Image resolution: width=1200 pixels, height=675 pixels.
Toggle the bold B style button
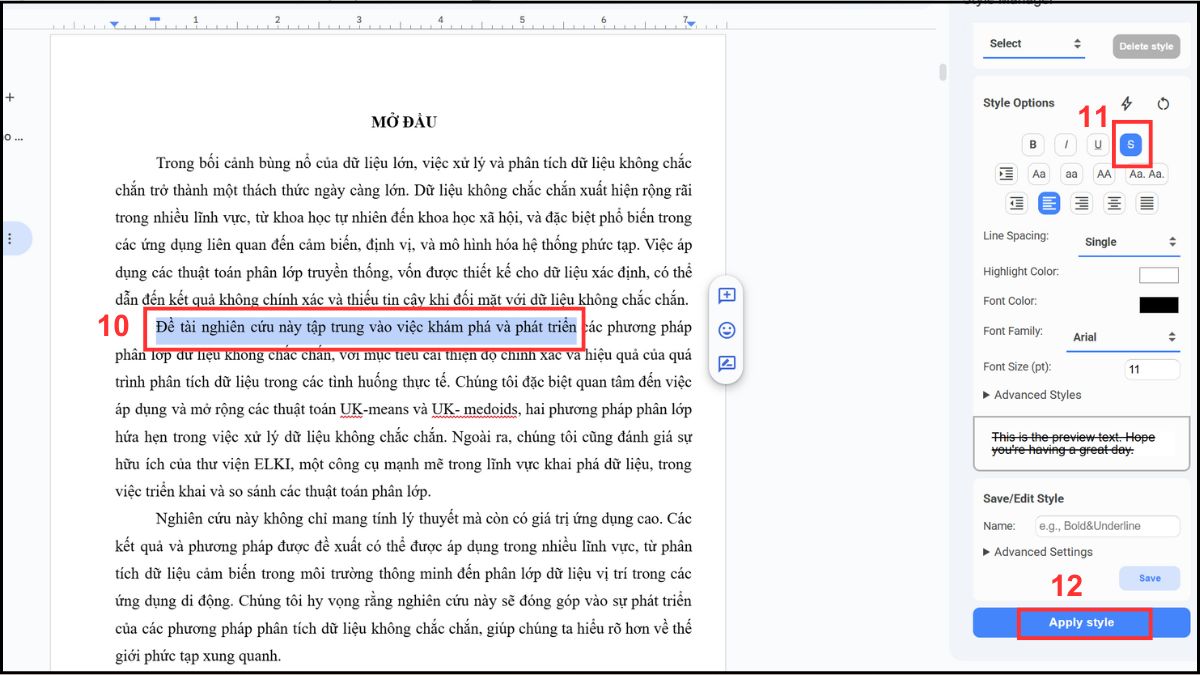click(1033, 145)
